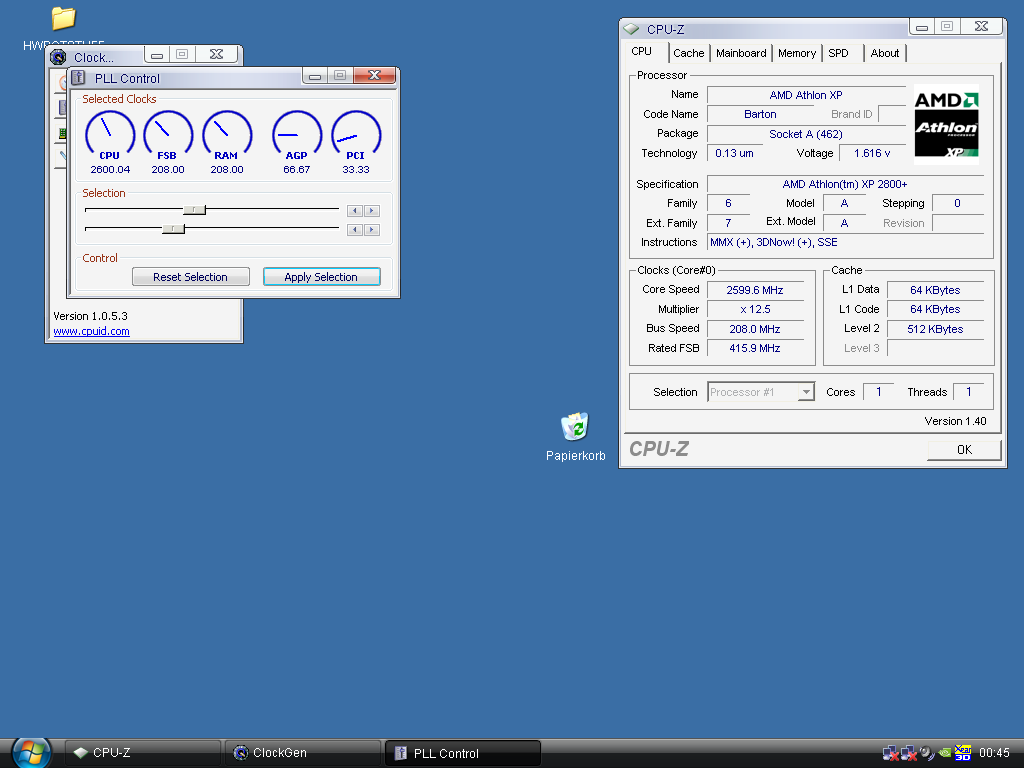This screenshot has height=768, width=1024.
Task: Switch to the Memory tab
Action: (x=797, y=53)
